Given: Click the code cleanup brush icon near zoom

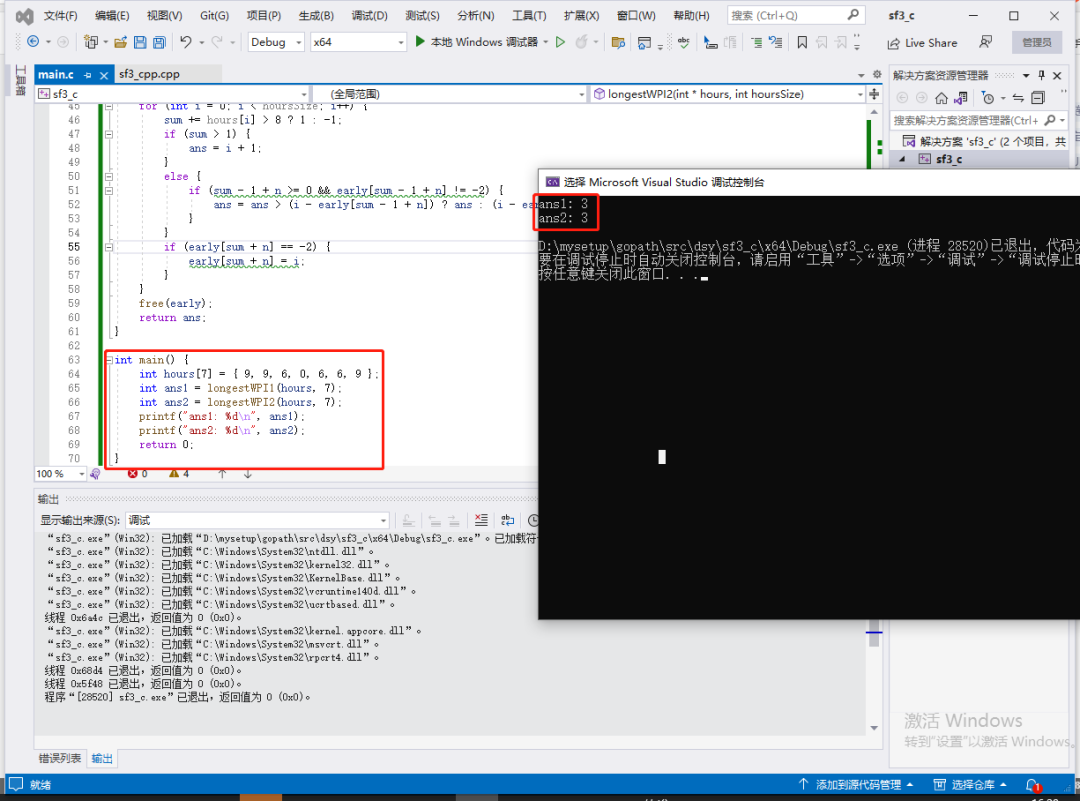Looking at the screenshot, I should tap(95, 474).
